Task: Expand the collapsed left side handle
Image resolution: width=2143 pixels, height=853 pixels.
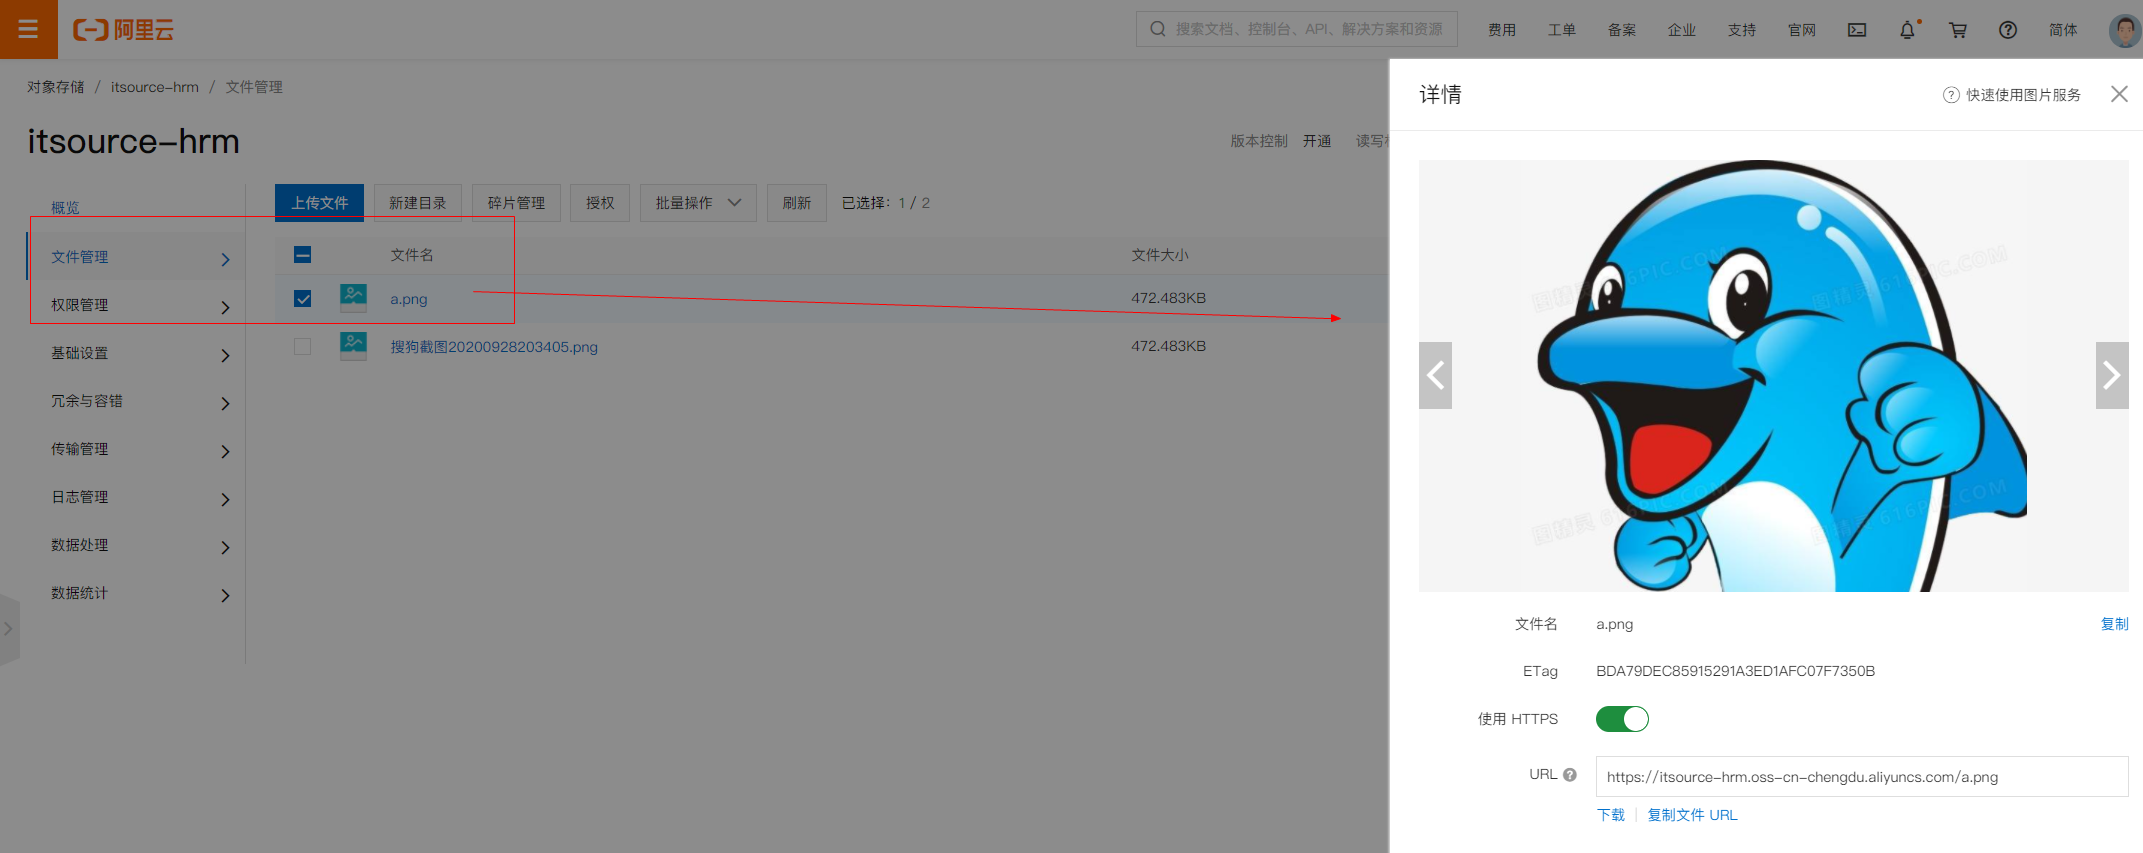Action: click(x=9, y=629)
